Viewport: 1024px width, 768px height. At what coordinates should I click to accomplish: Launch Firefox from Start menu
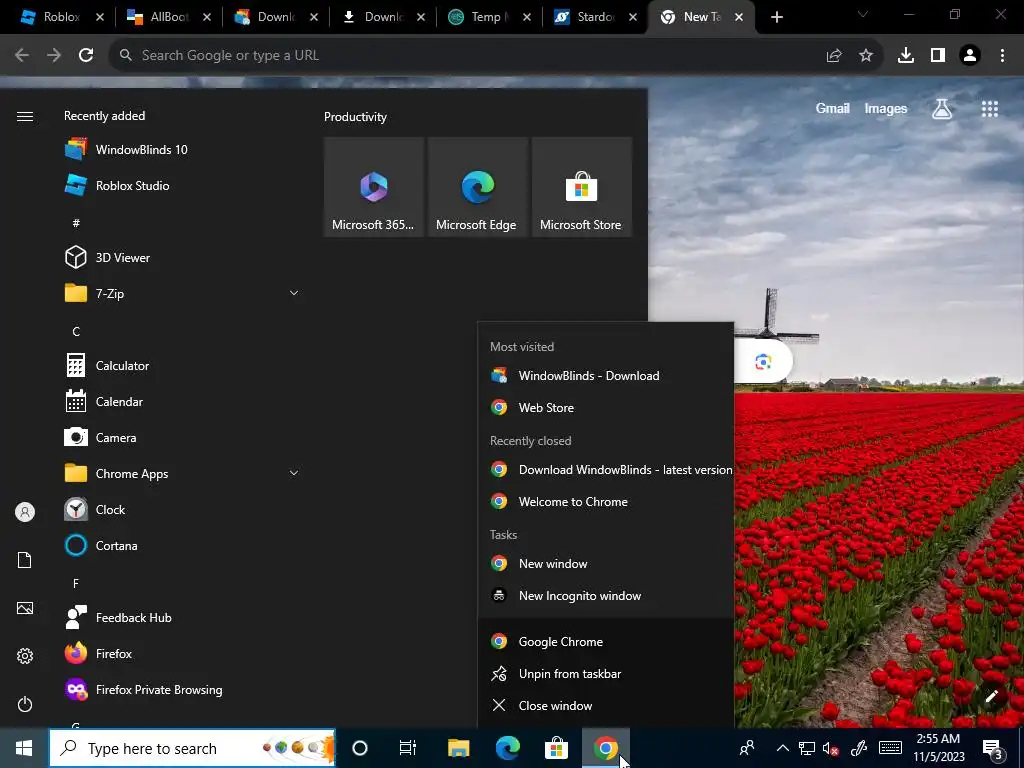point(183,654)
